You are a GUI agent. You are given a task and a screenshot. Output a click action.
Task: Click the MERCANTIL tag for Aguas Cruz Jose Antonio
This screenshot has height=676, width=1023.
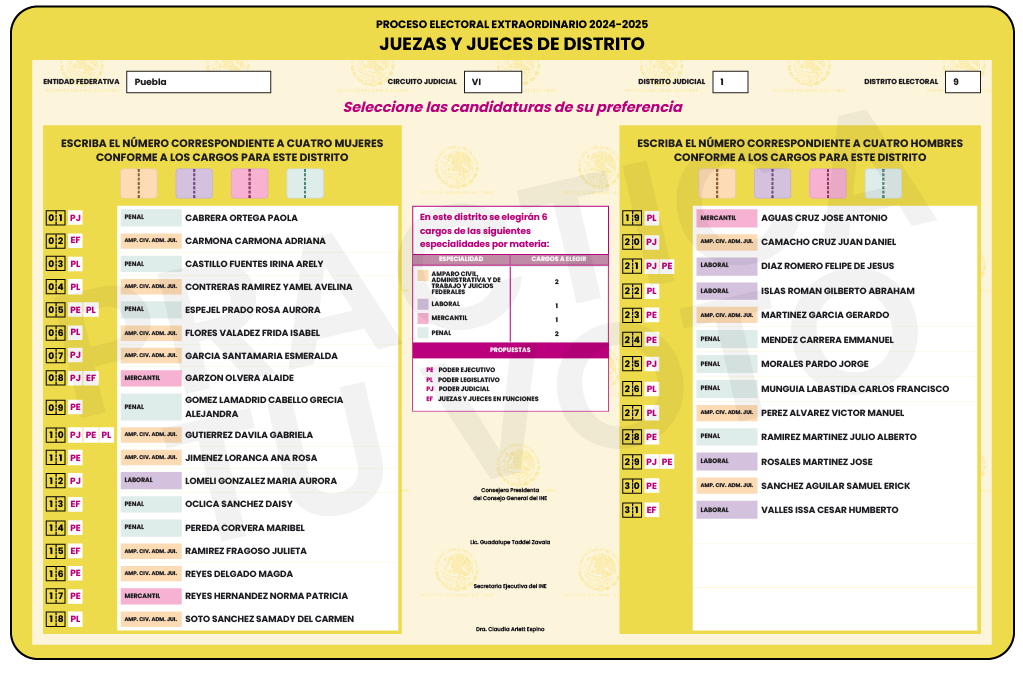pos(727,218)
